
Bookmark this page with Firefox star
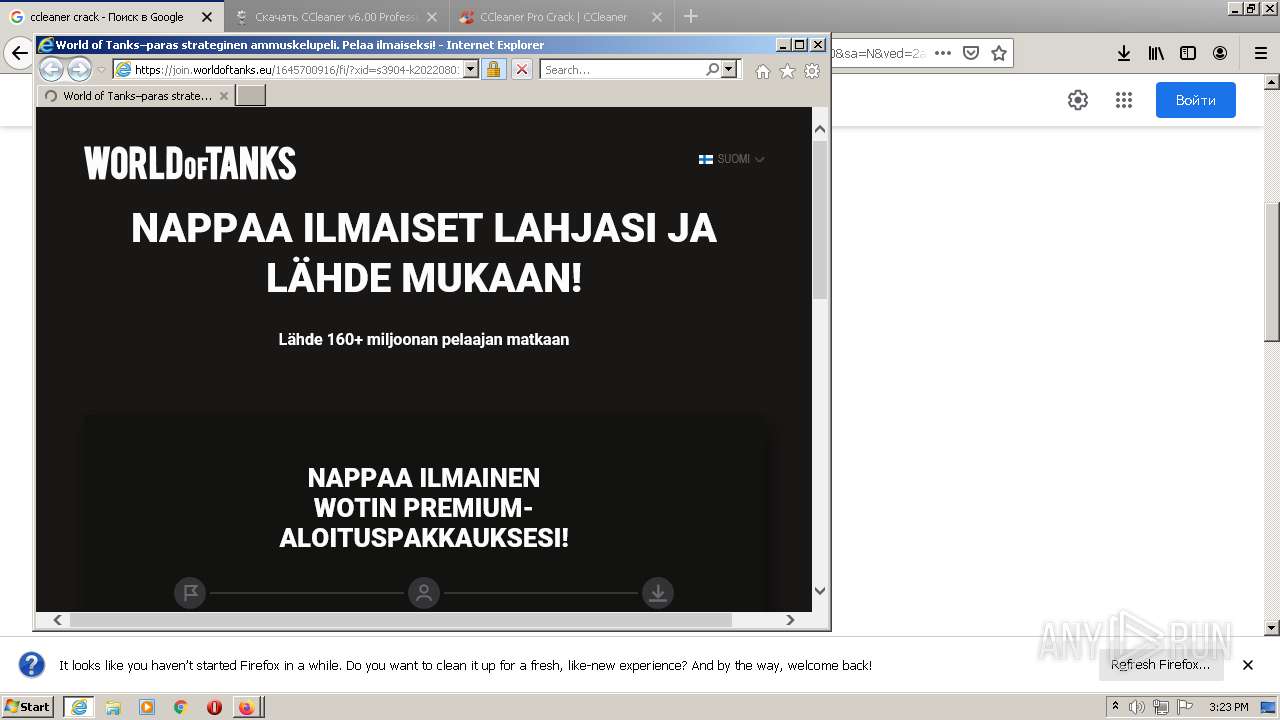click(999, 53)
